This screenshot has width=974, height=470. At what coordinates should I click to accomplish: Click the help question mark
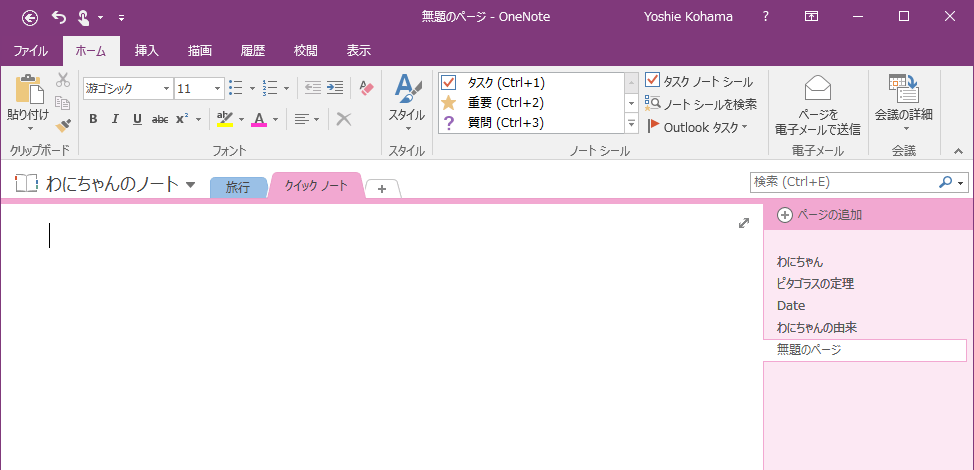pos(765,17)
